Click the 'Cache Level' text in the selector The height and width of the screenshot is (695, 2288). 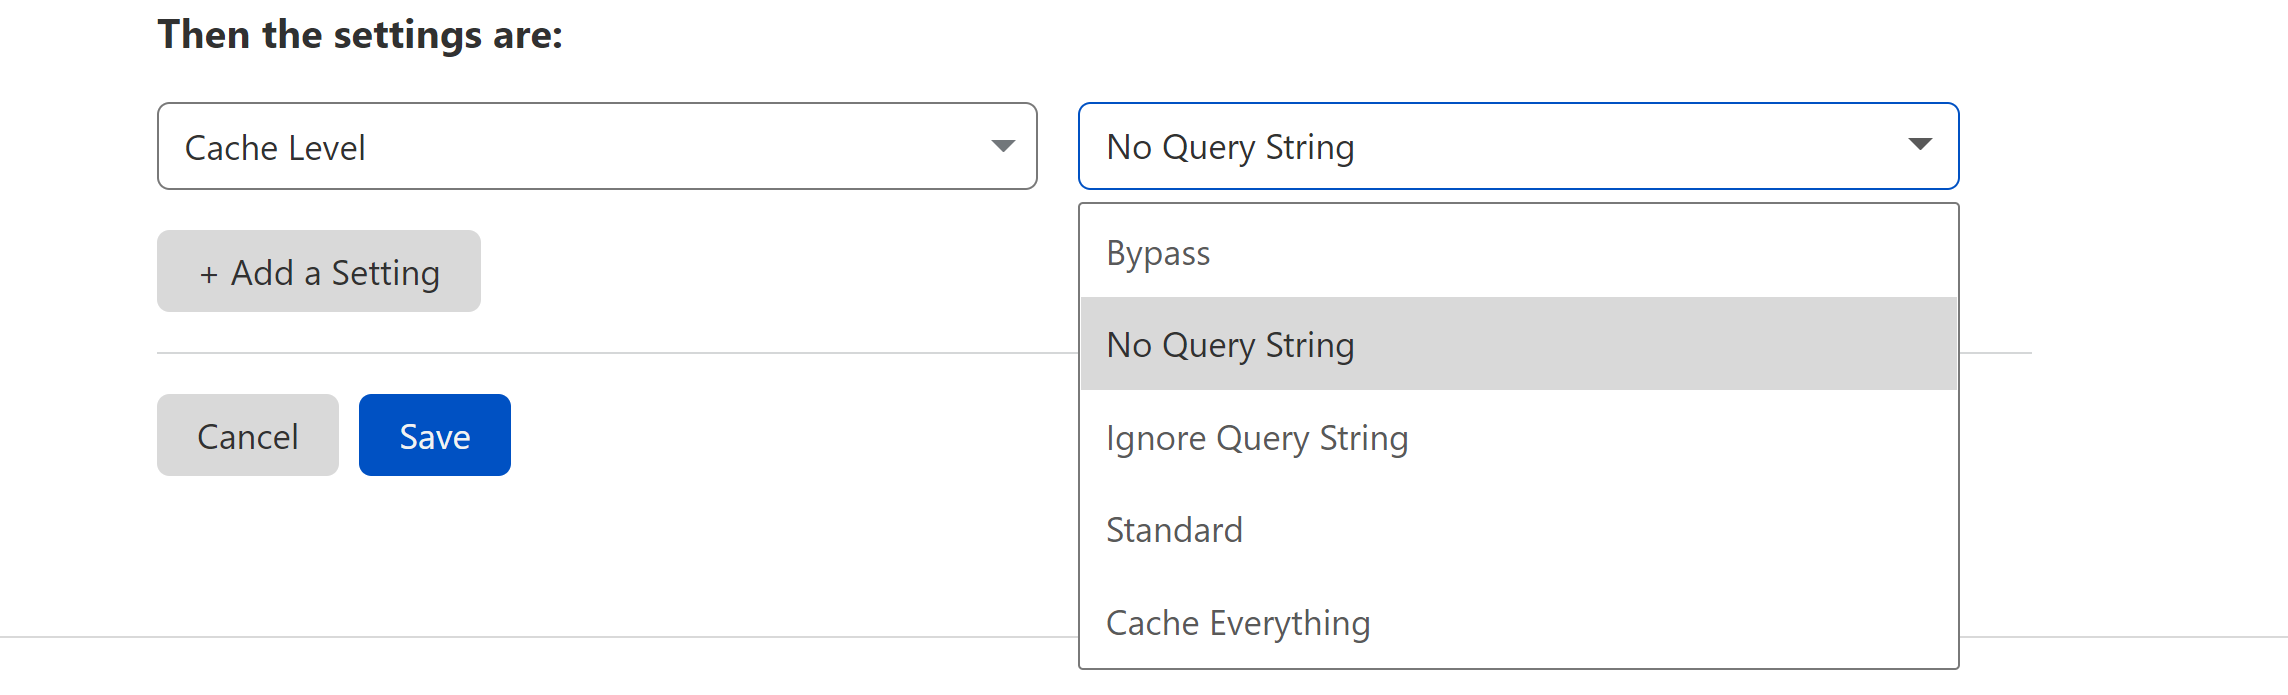click(x=275, y=148)
